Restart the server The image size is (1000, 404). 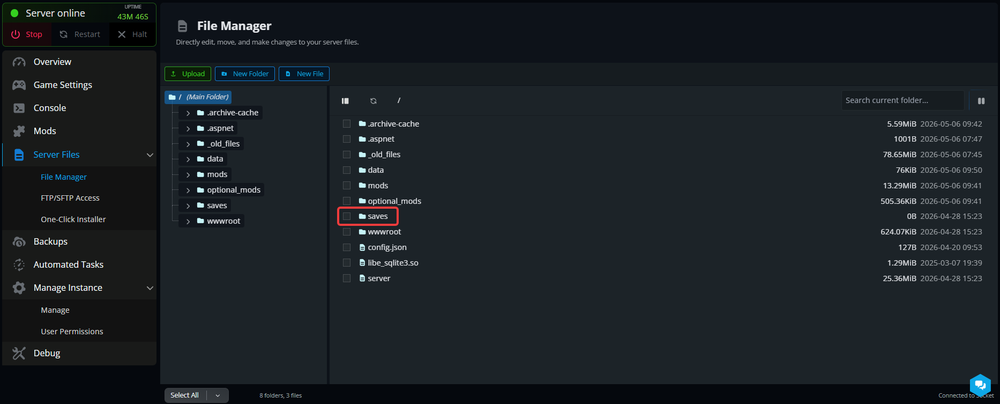click(x=80, y=34)
